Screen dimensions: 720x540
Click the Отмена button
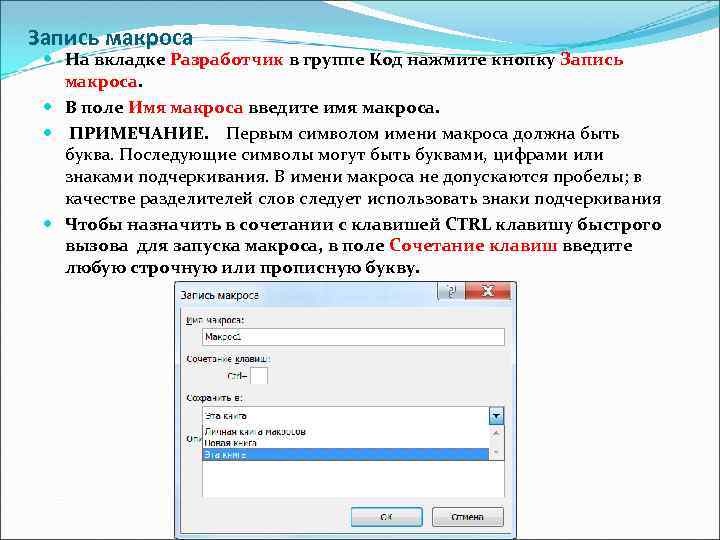467,517
